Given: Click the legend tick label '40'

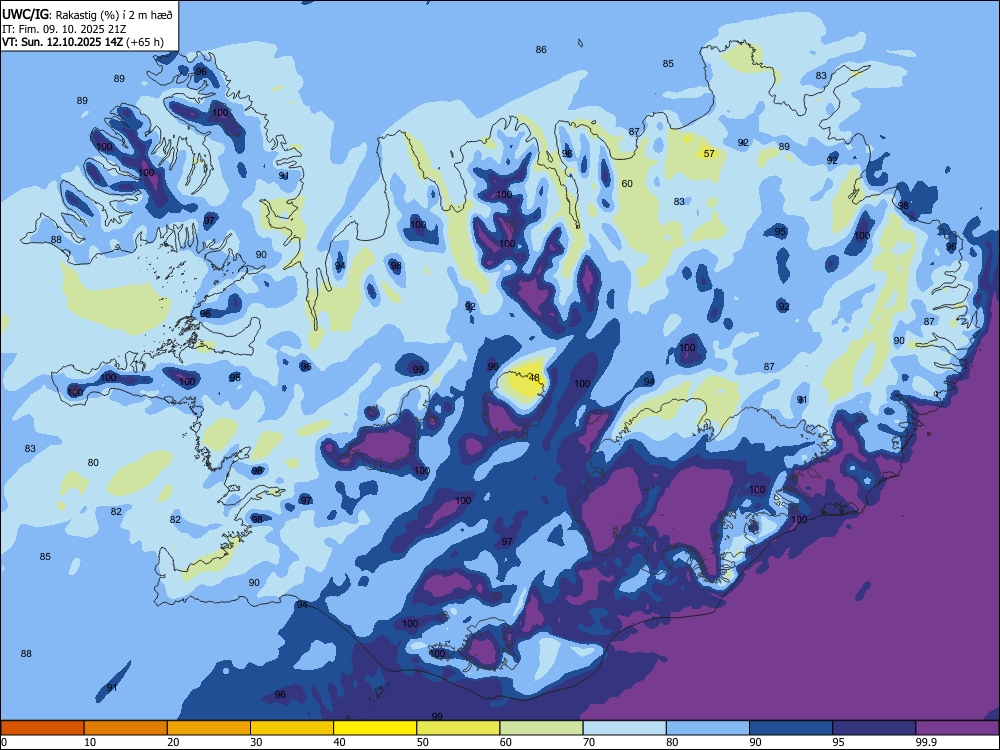Looking at the screenshot, I should tap(340, 742).
